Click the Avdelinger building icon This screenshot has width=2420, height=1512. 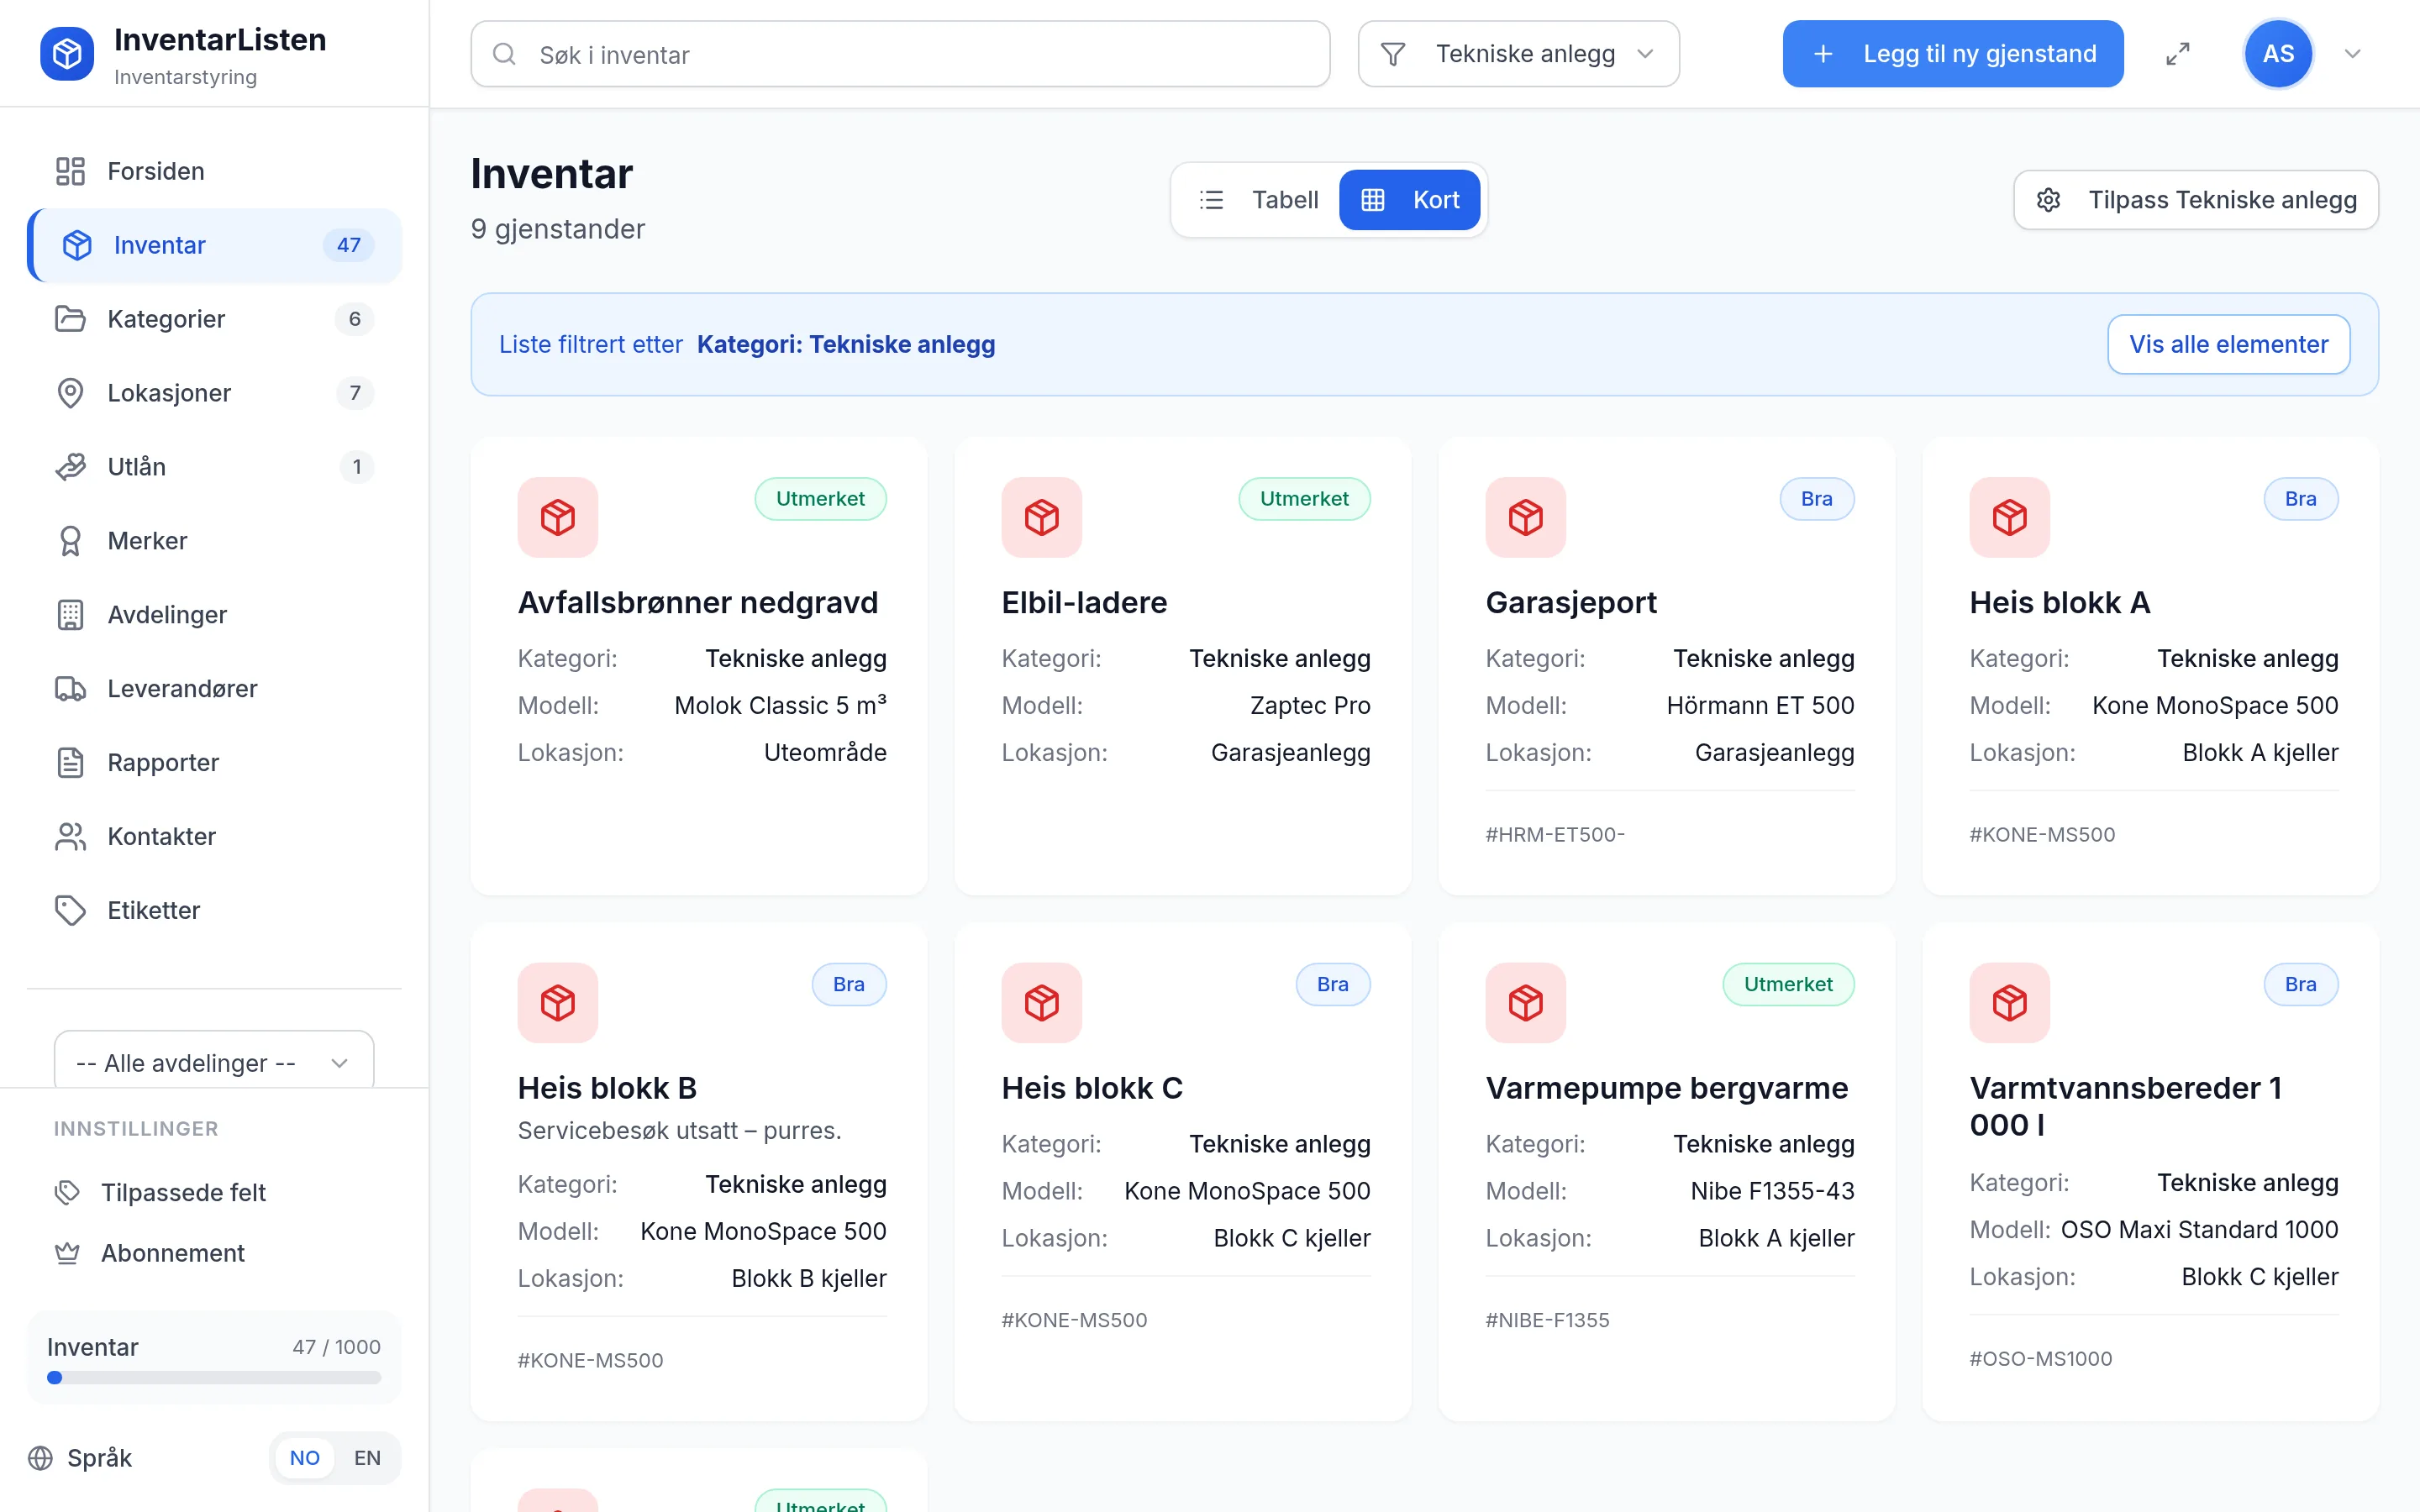pyautogui.click(x=70, y=615)
